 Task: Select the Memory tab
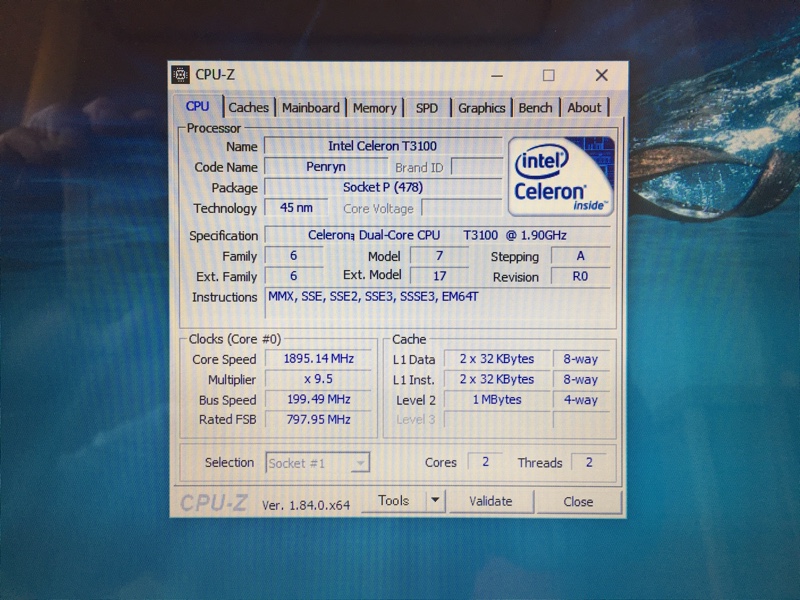pos(374,108)
